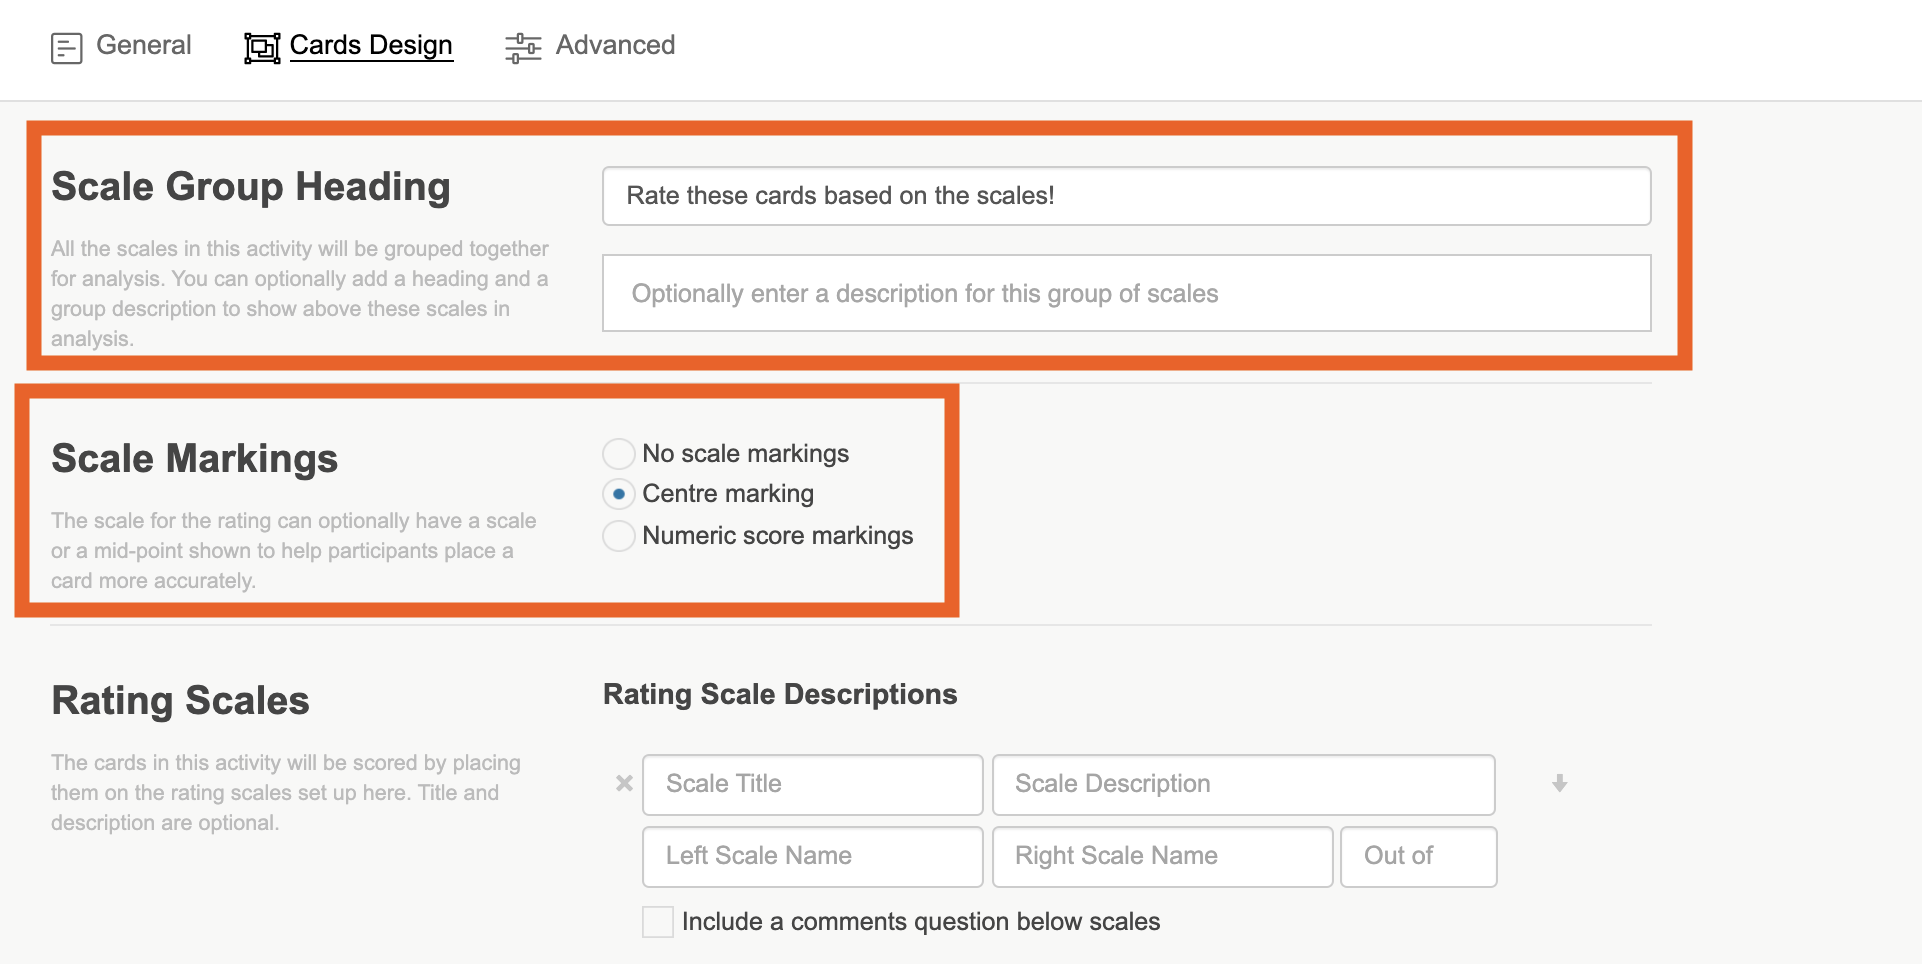Select the Cards Design tab label
This screenshot has width=1922, height=964.
[371, 45]
